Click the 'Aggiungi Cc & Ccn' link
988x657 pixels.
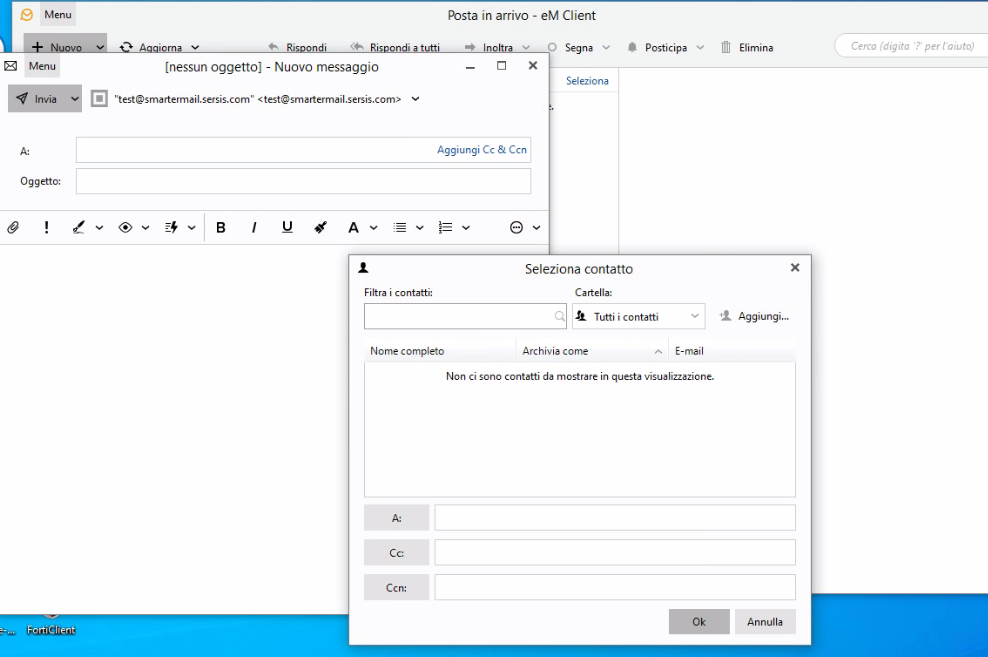(481, 150)
